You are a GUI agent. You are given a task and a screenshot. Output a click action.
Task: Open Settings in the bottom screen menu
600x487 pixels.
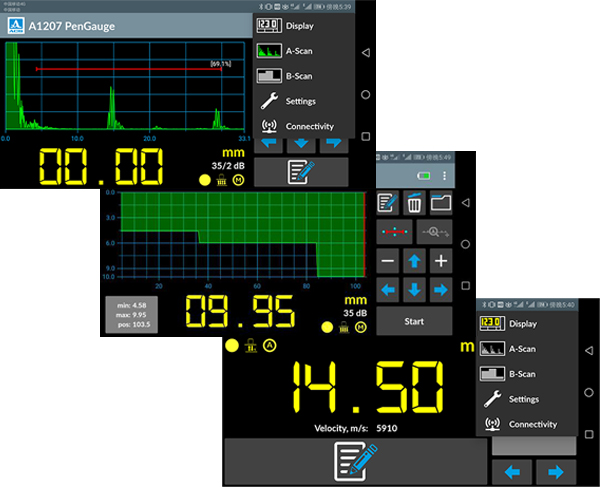pos(527,399)
